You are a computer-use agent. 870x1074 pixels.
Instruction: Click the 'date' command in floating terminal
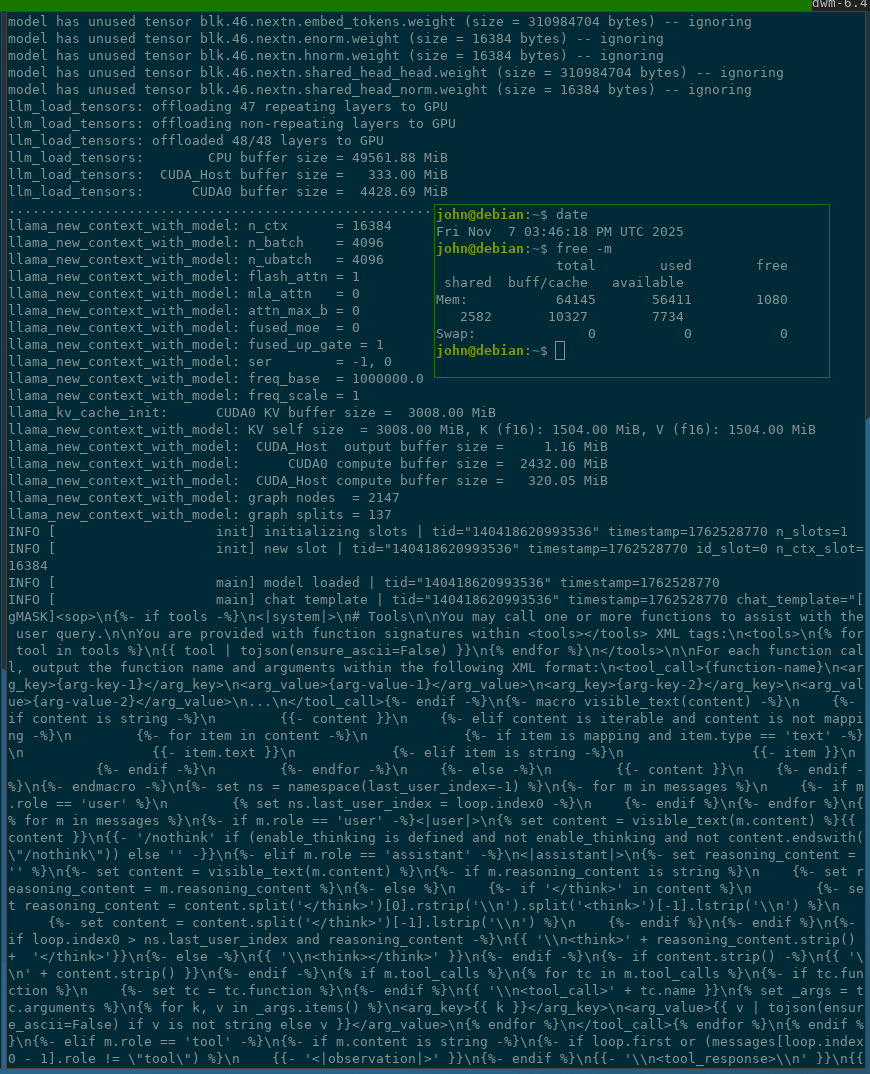click(571, 214)
